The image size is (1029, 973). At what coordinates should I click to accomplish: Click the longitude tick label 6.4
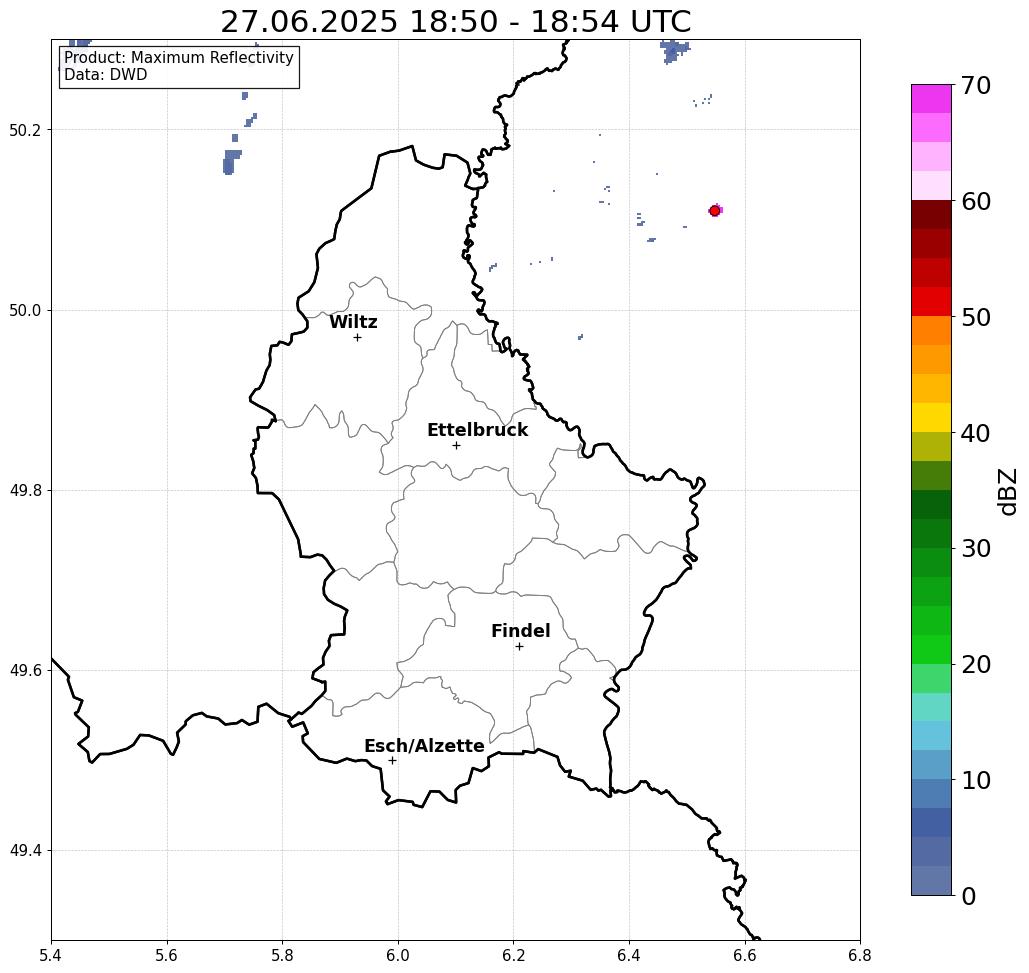coord(629,955)
